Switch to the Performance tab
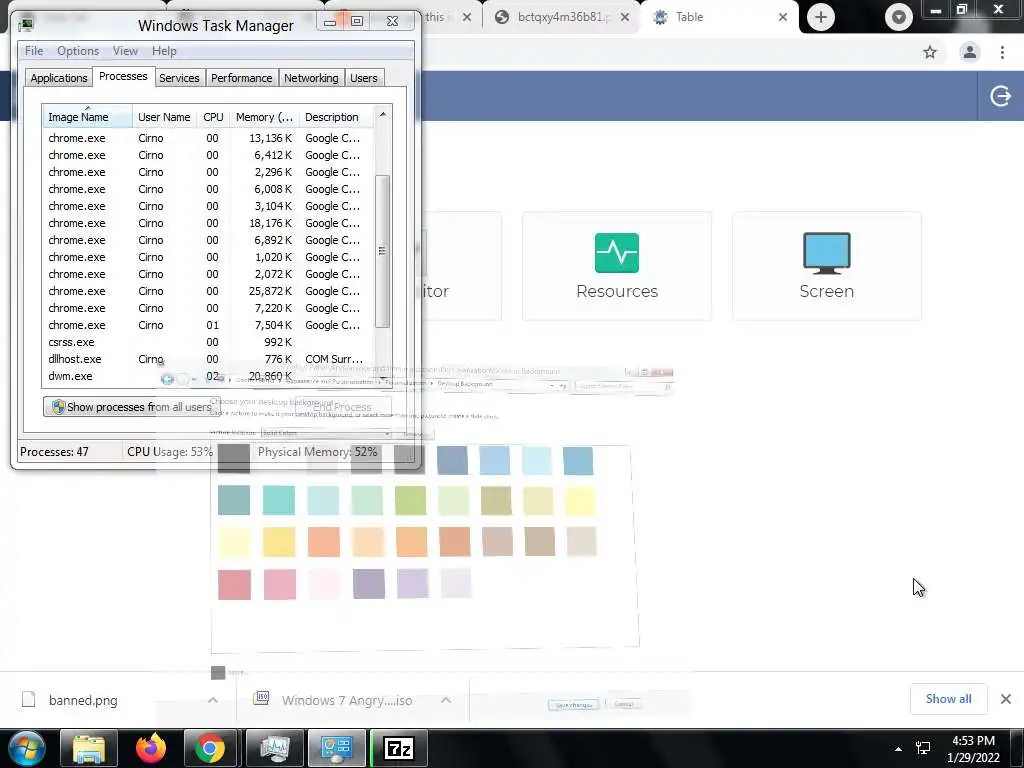This screenshot has width=1024, height=768. click(x=242, y=78)
